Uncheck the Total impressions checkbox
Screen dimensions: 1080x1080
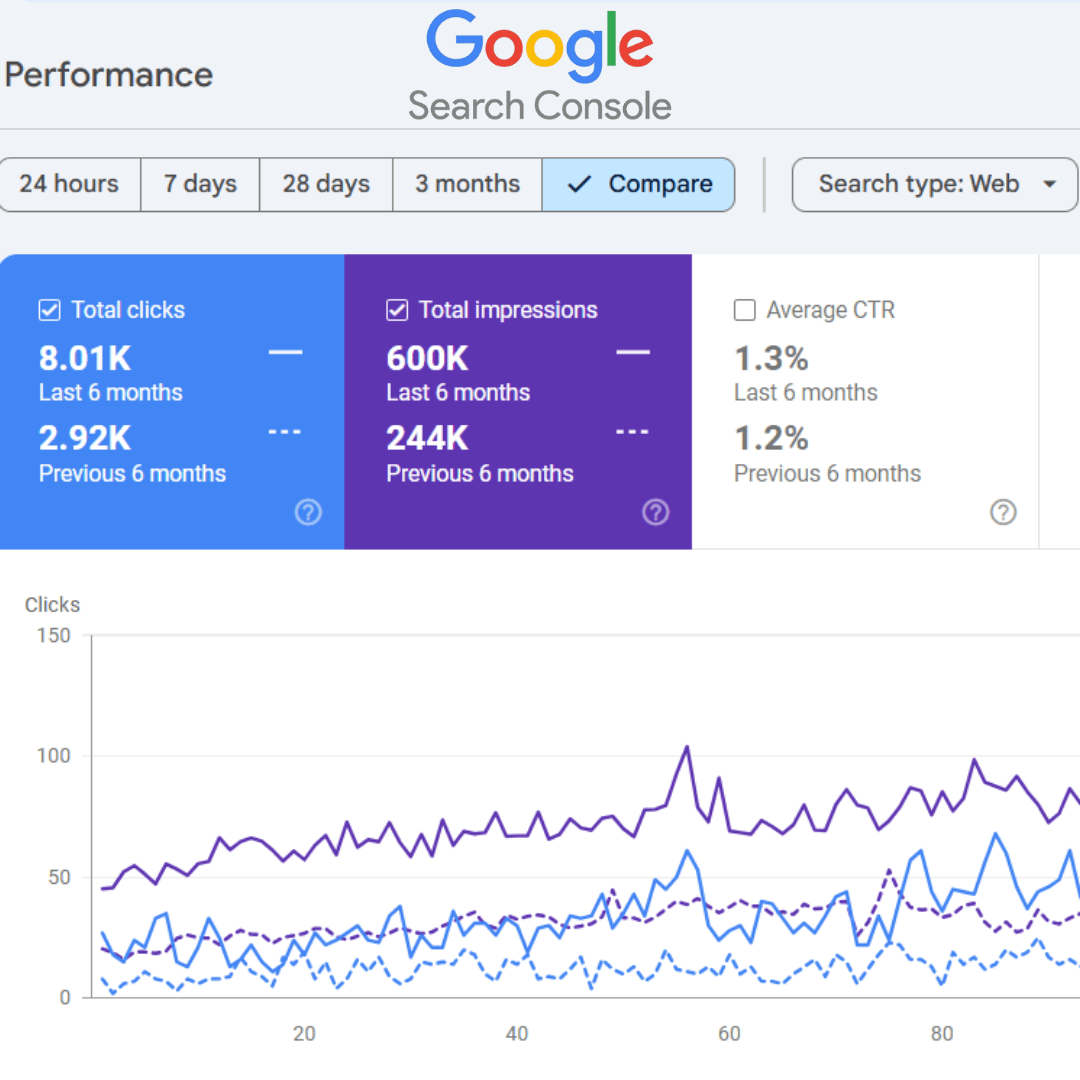coord(397,310)
